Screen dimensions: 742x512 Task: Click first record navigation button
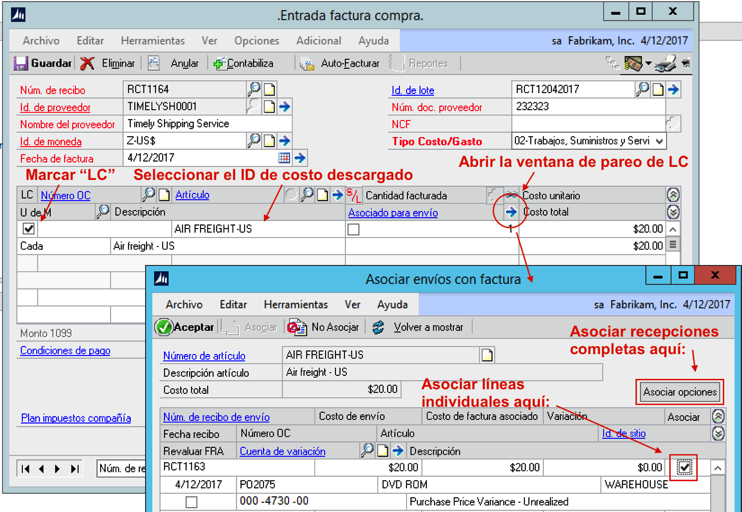[x=26, y=468]
